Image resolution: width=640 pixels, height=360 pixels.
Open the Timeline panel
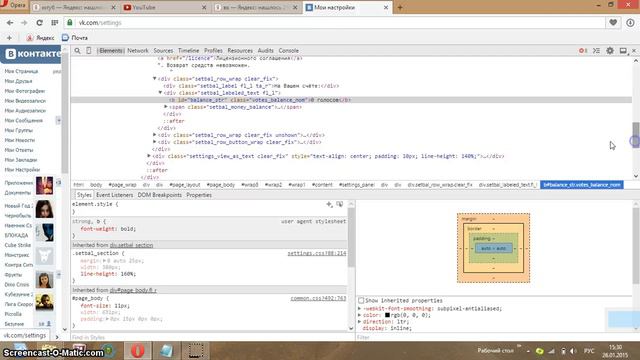(189, 51)
